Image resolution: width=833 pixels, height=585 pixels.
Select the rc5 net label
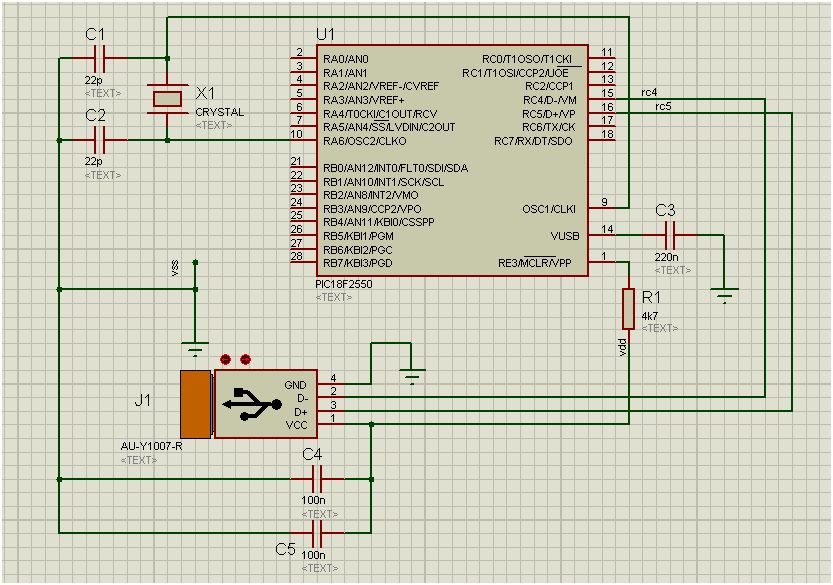[662, 105]
